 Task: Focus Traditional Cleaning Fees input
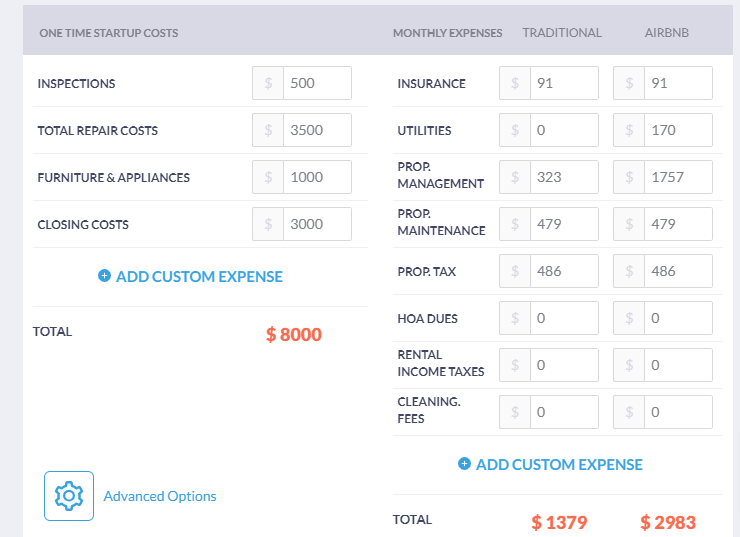[563, 412]
